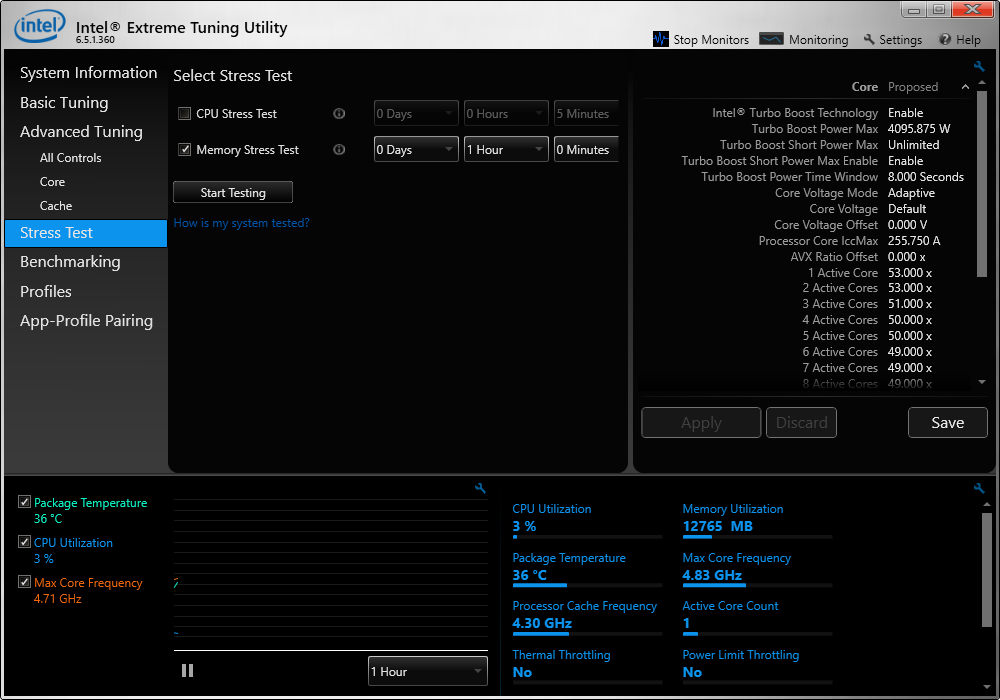Click Stop Monitors text
The width and height of the screenshot is (1000, 700).
click(710, 40)
